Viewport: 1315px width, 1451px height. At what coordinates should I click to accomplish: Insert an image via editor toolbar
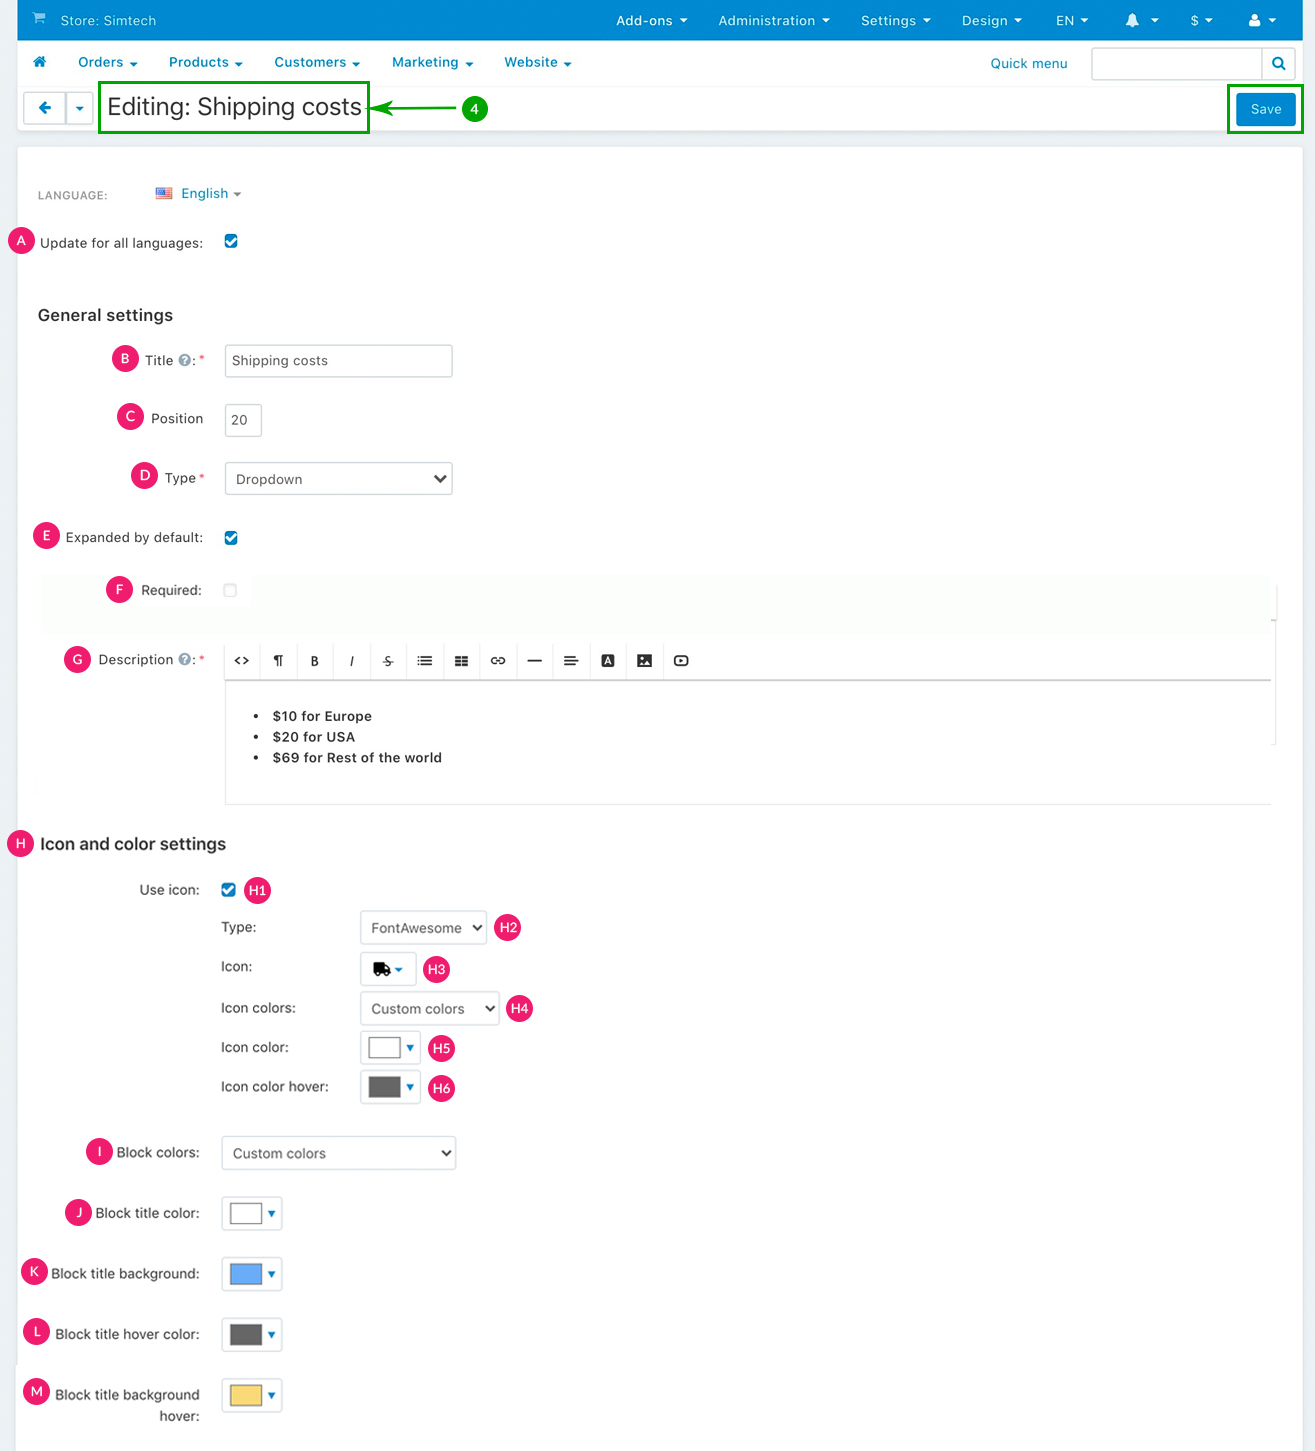coord(644,661)
